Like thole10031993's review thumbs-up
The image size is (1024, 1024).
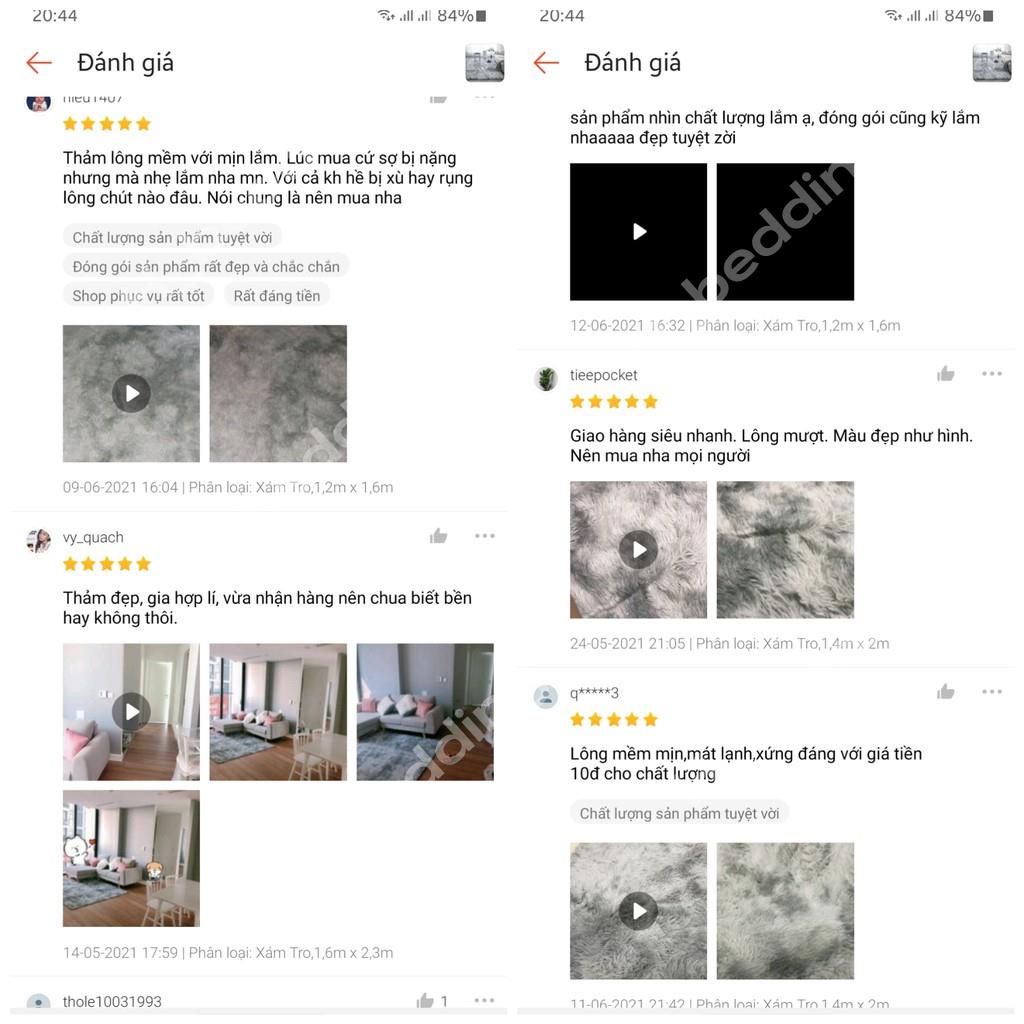coord(425,1000)
